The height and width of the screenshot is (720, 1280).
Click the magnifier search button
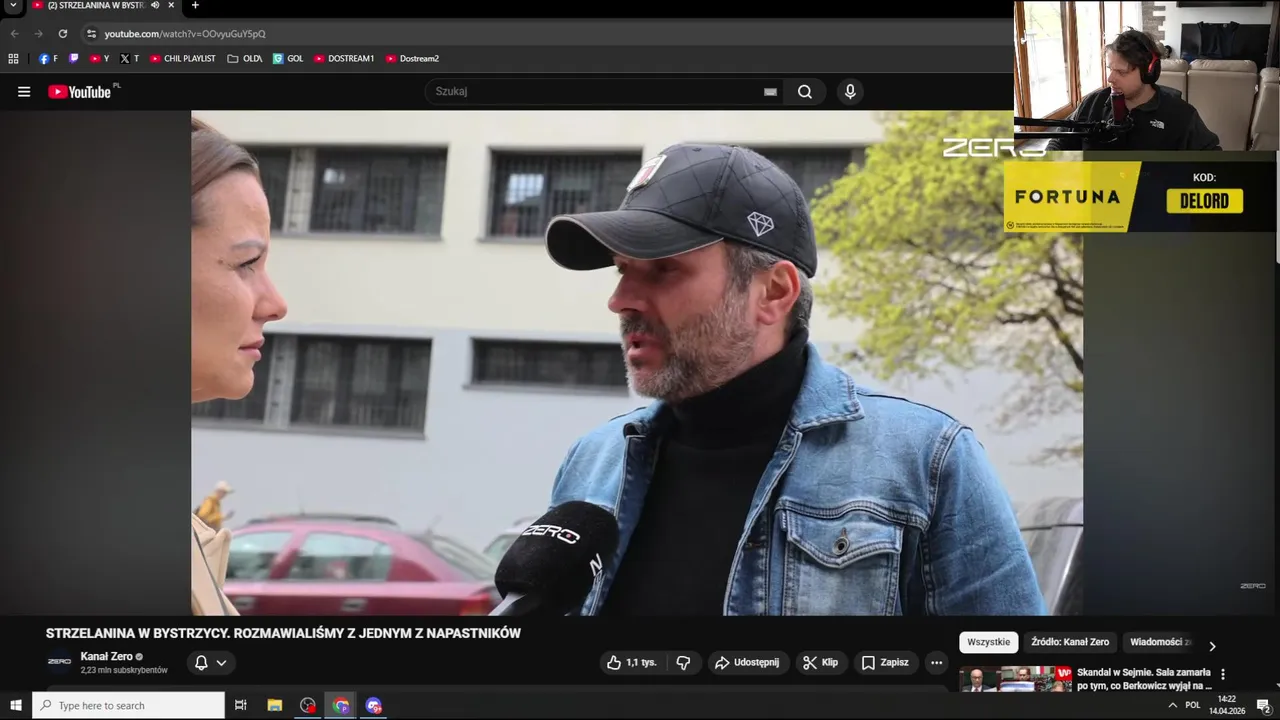(805, 92)
